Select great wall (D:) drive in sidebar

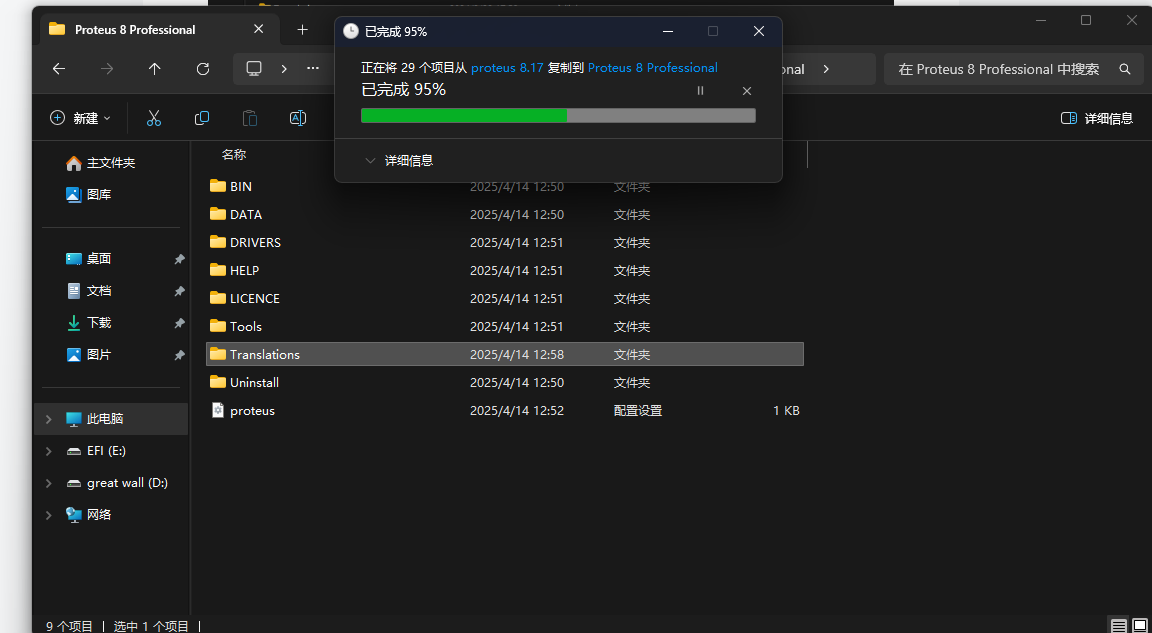[128, 482]
